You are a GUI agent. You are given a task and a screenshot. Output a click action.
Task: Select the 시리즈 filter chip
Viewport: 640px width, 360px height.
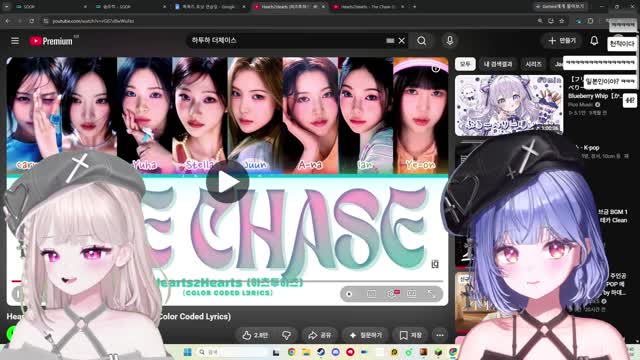click(x=533, y=64)
